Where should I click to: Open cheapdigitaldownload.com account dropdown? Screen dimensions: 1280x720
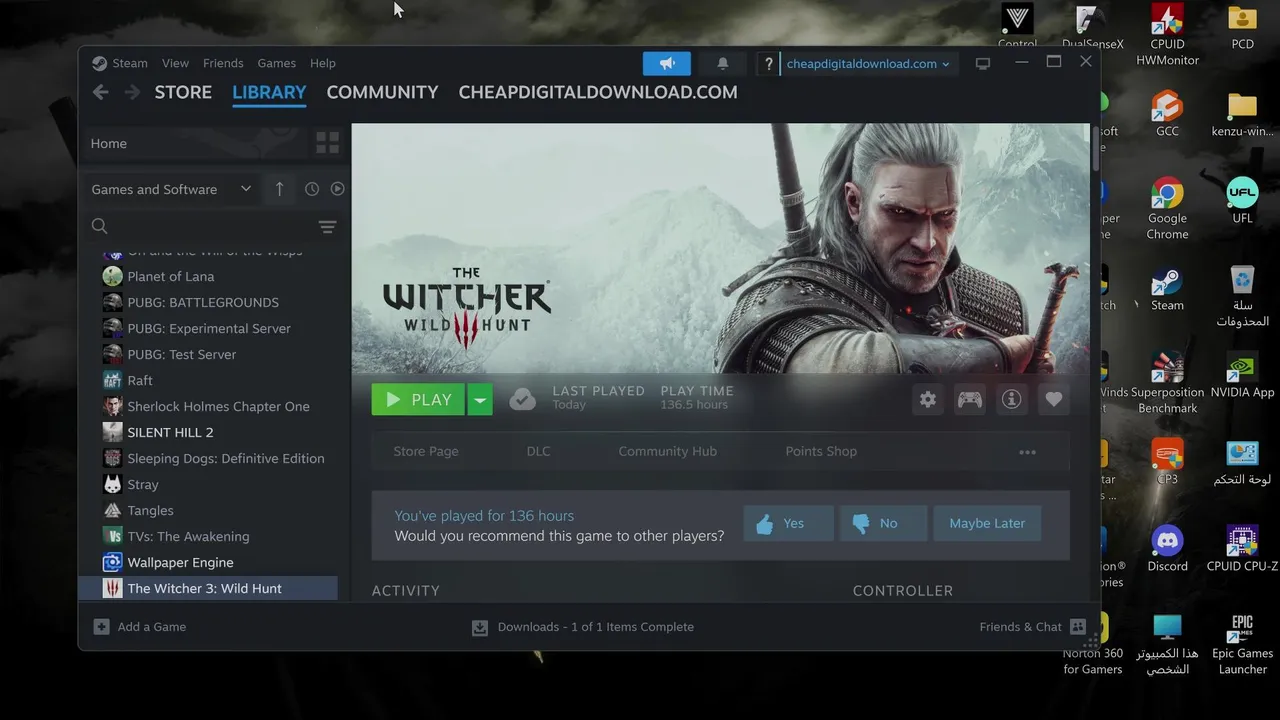tap(868, 64)
